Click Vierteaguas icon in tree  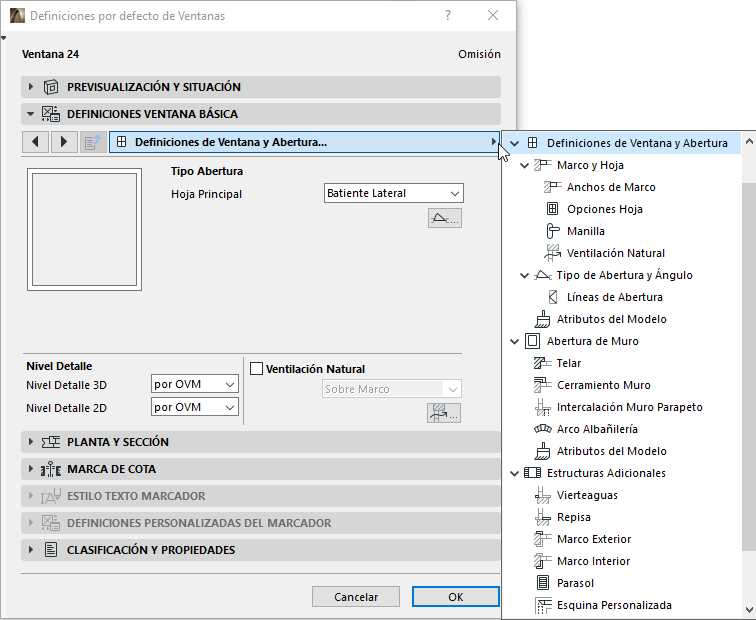pos(542,495)
